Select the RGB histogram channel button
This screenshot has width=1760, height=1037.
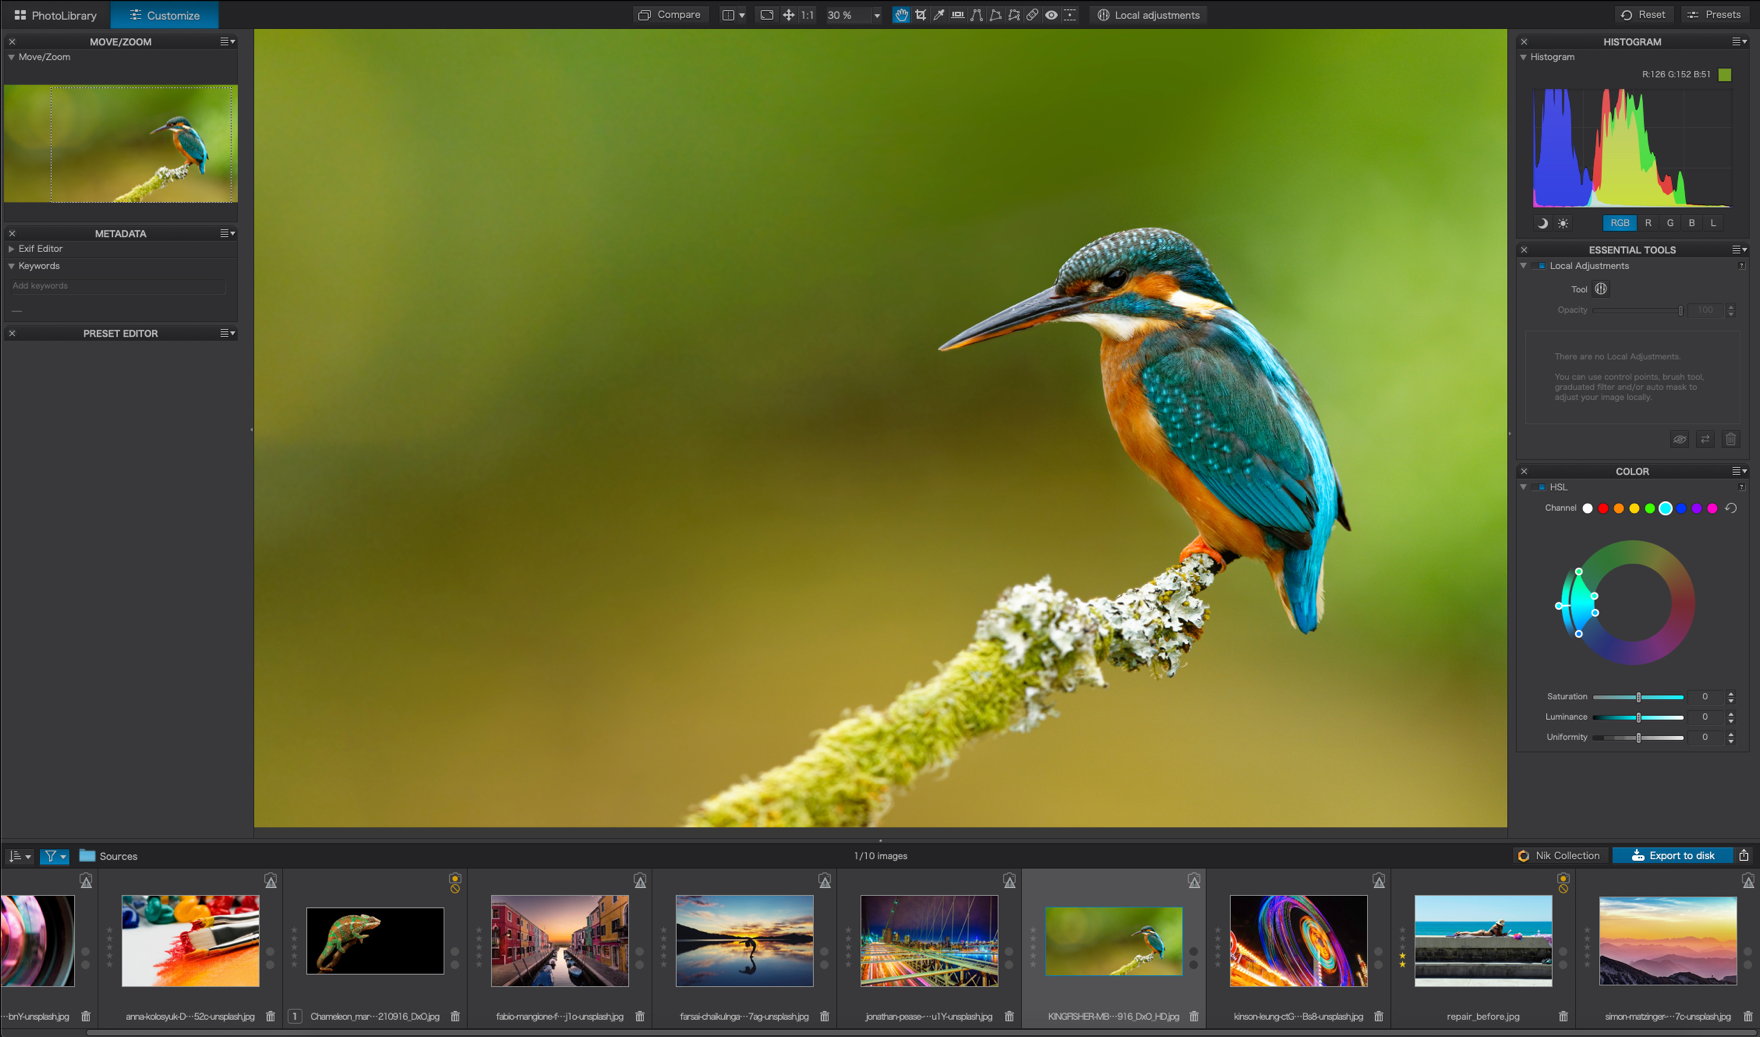(1619, 223)
